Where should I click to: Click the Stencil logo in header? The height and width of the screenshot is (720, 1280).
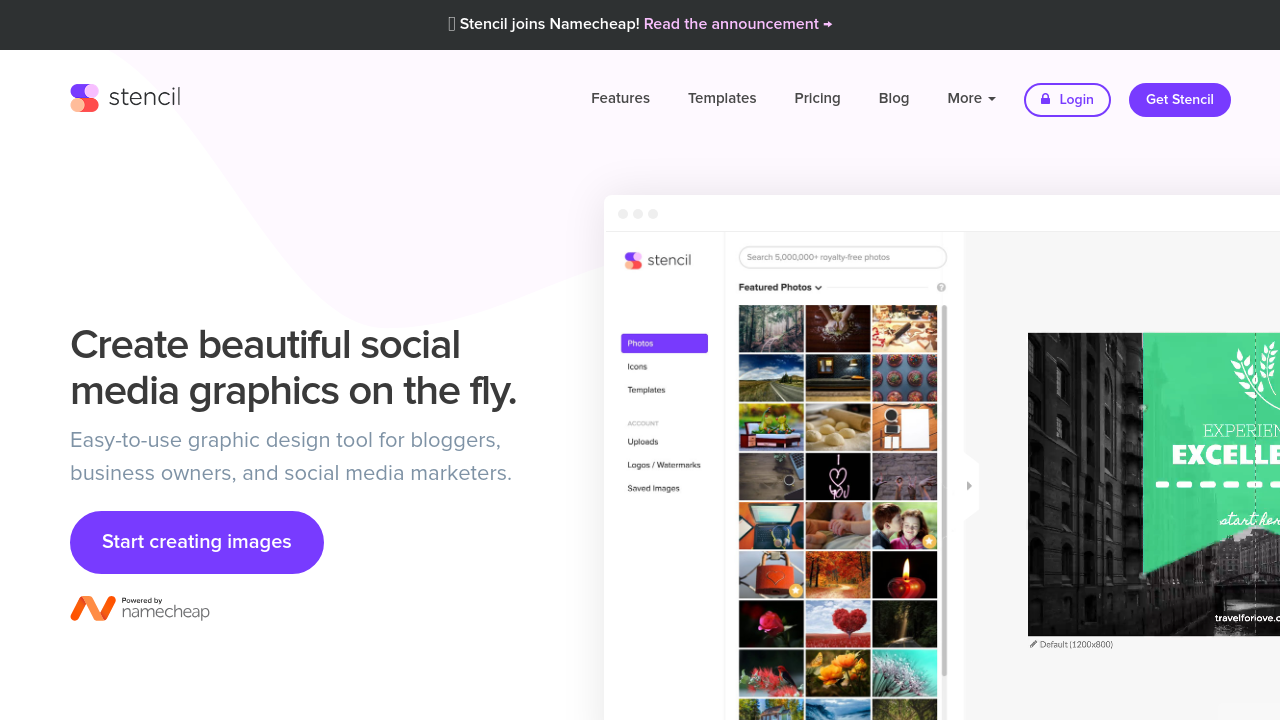pos(125,98)
